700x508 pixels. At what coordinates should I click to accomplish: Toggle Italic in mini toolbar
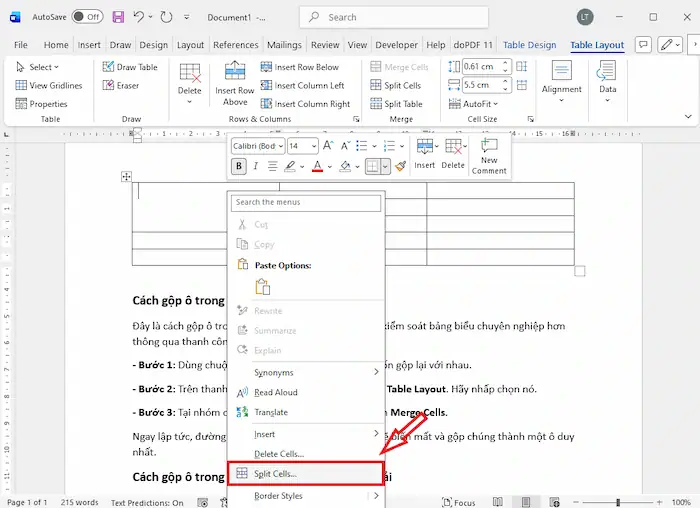[x=255, y=166]
